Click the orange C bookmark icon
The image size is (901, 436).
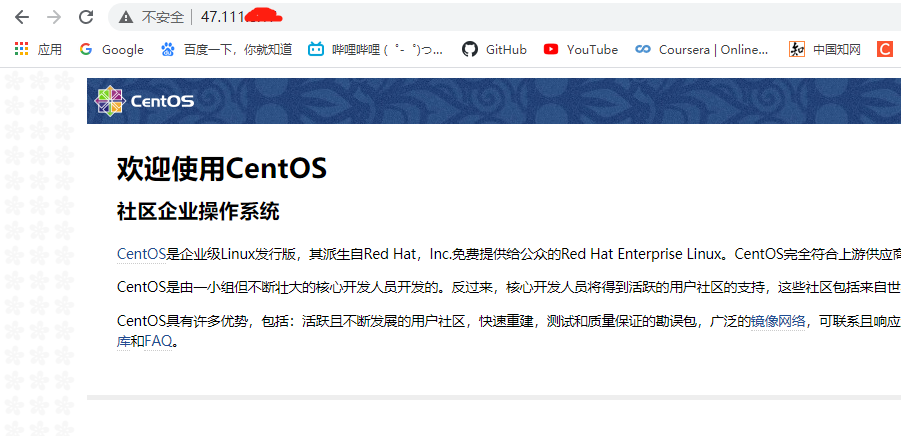tap(884, 49)
